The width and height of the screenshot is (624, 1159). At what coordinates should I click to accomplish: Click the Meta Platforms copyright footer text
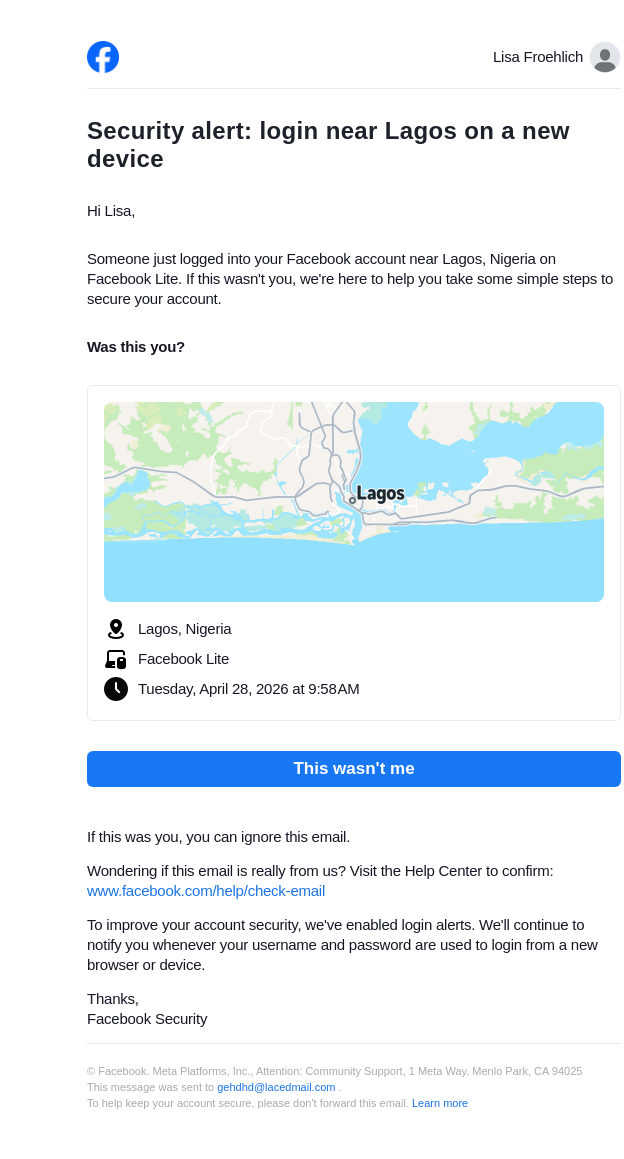(335, 1071)
